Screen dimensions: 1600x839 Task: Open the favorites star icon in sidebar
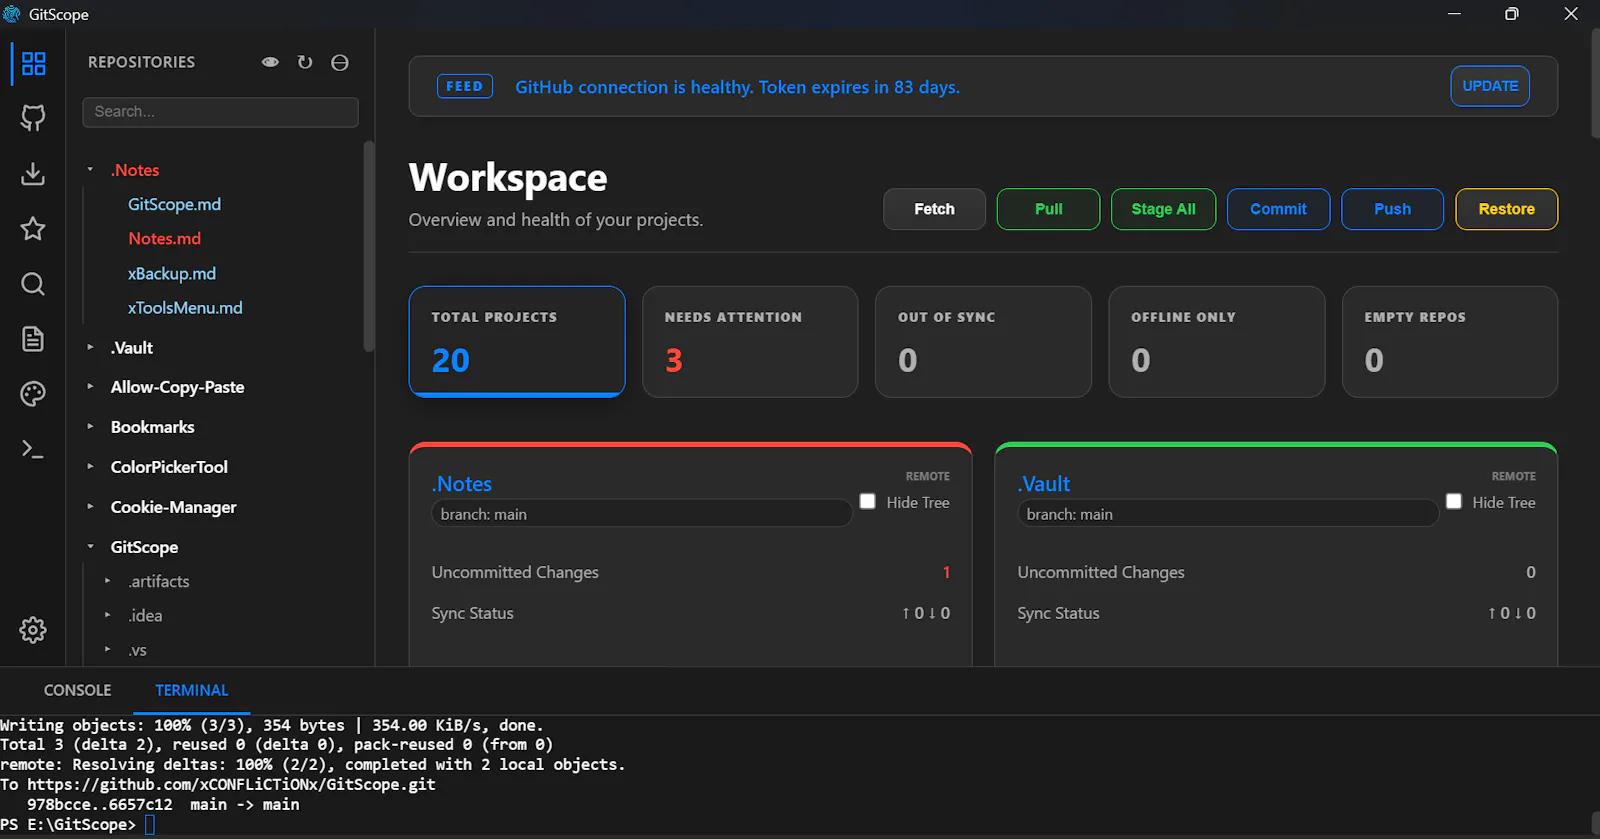point(33,229)
